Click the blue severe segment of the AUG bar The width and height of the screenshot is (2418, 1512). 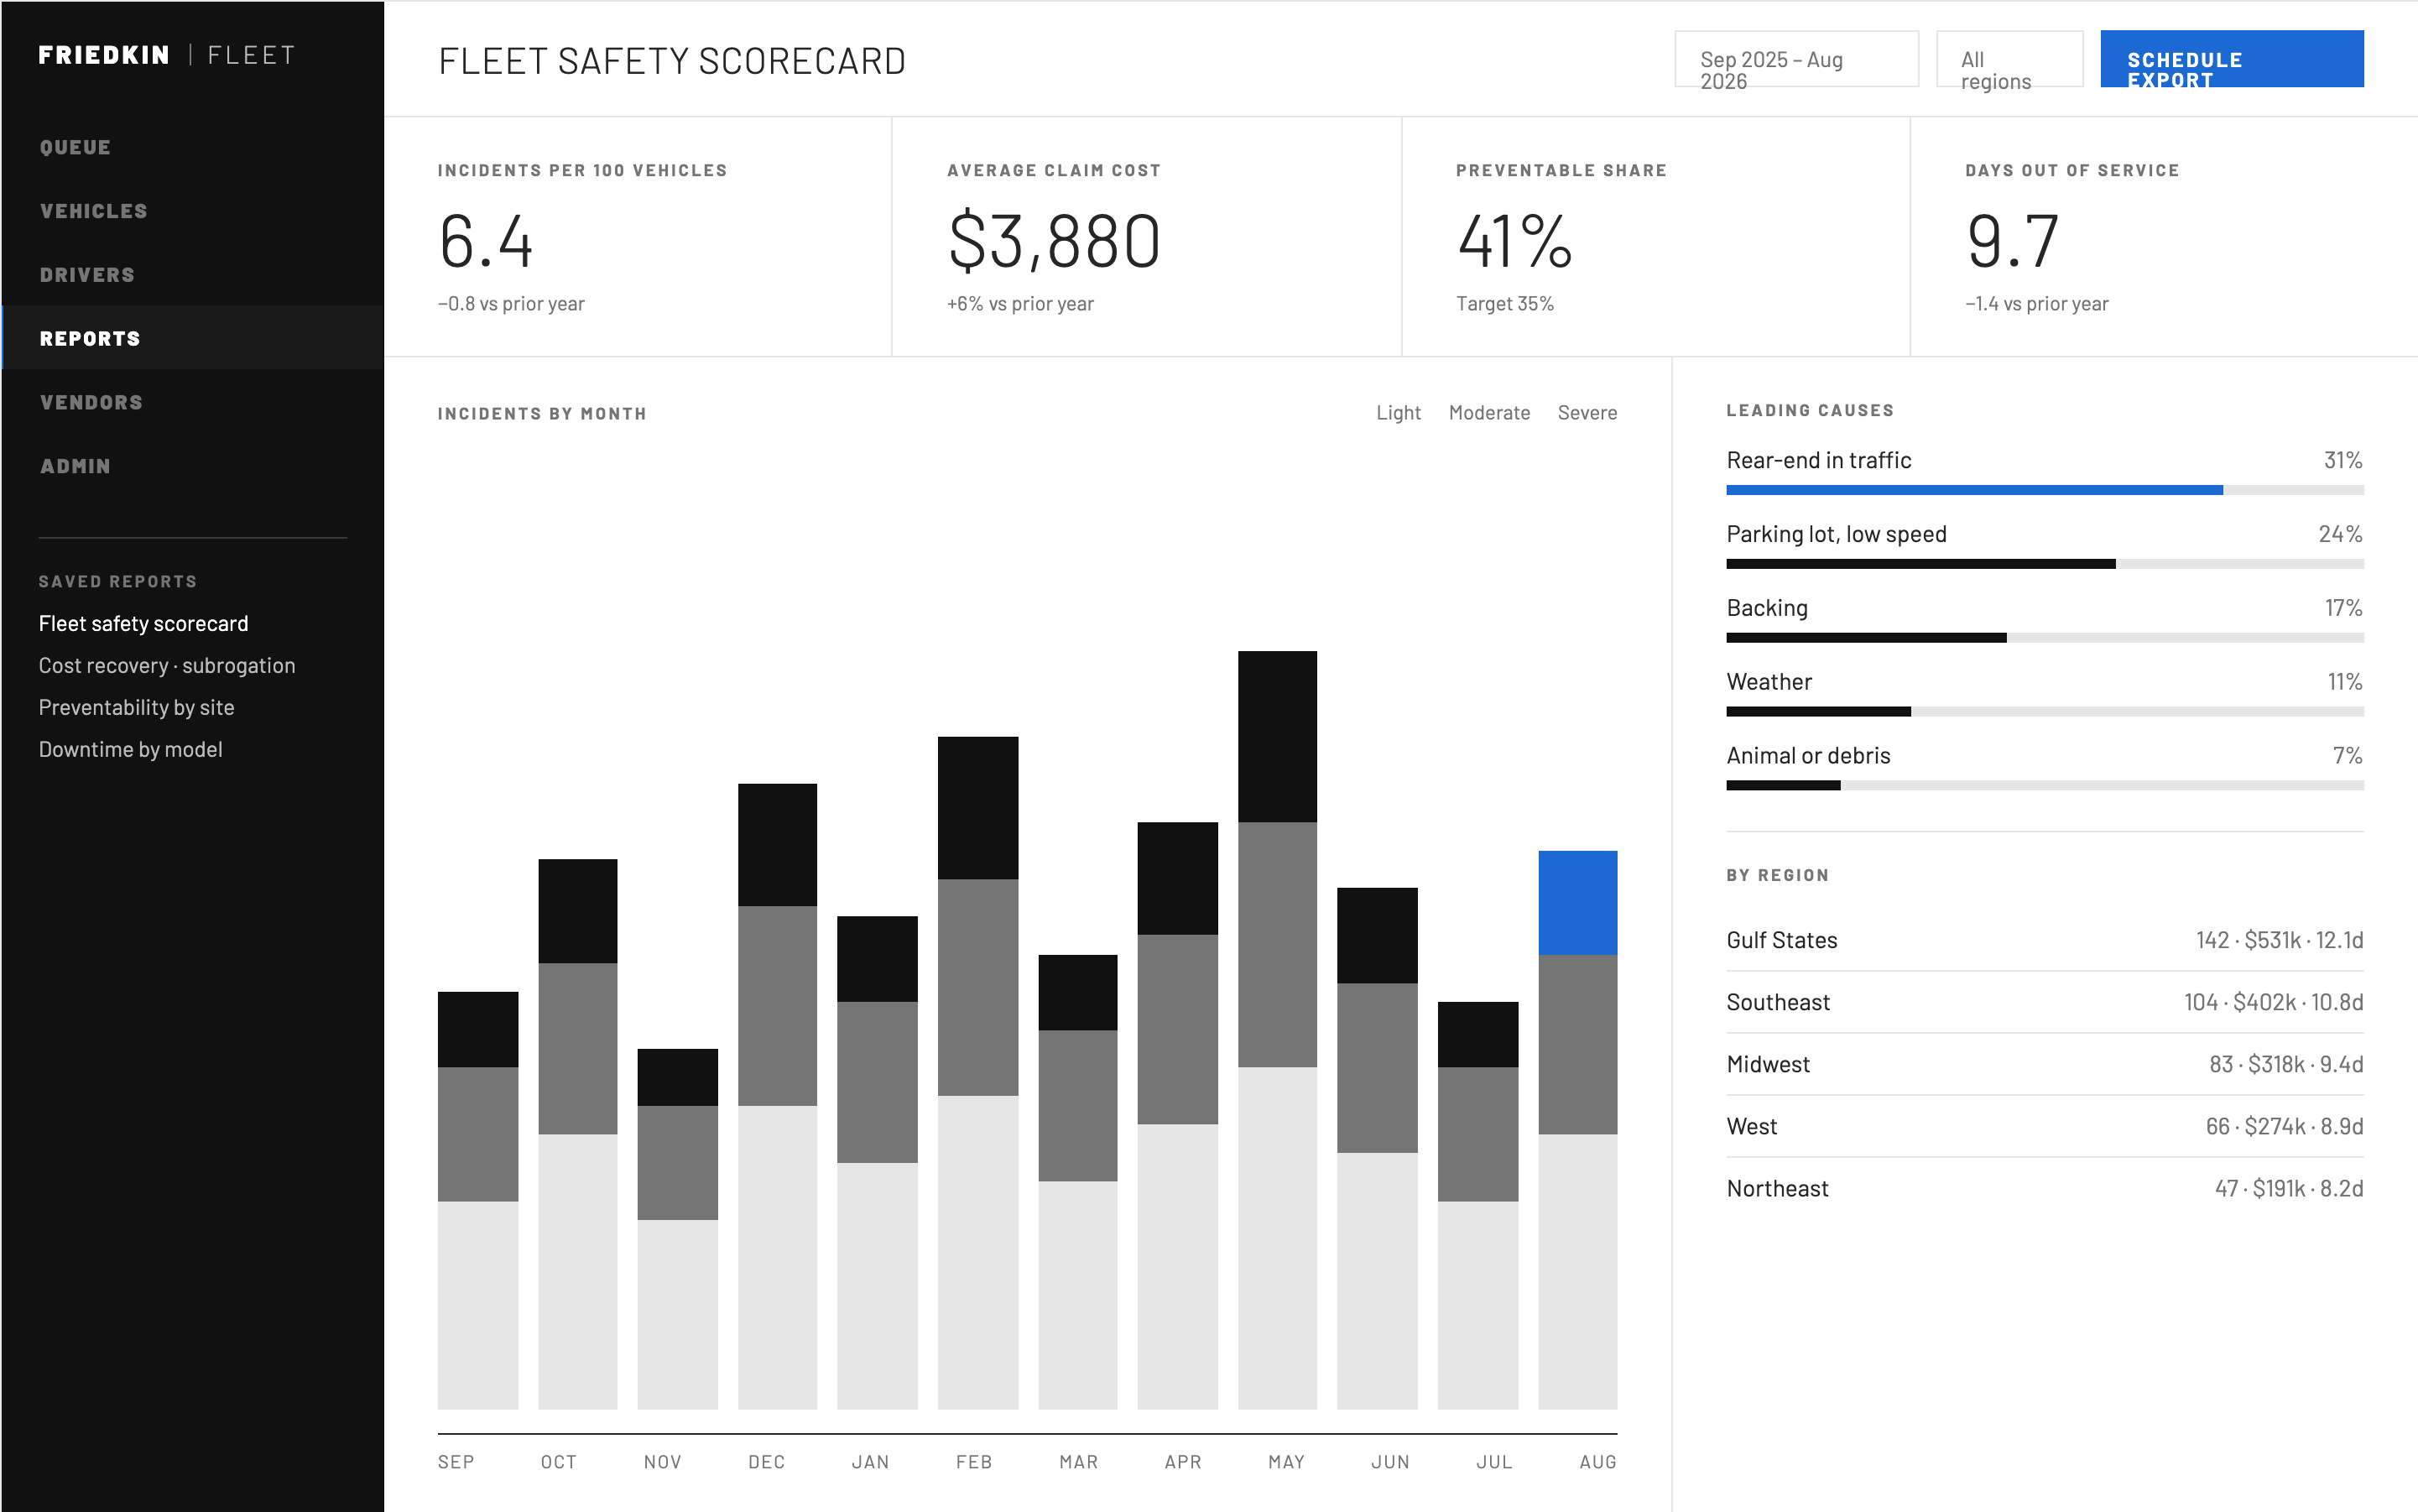pyautogui.click(x=1577, y=903)
